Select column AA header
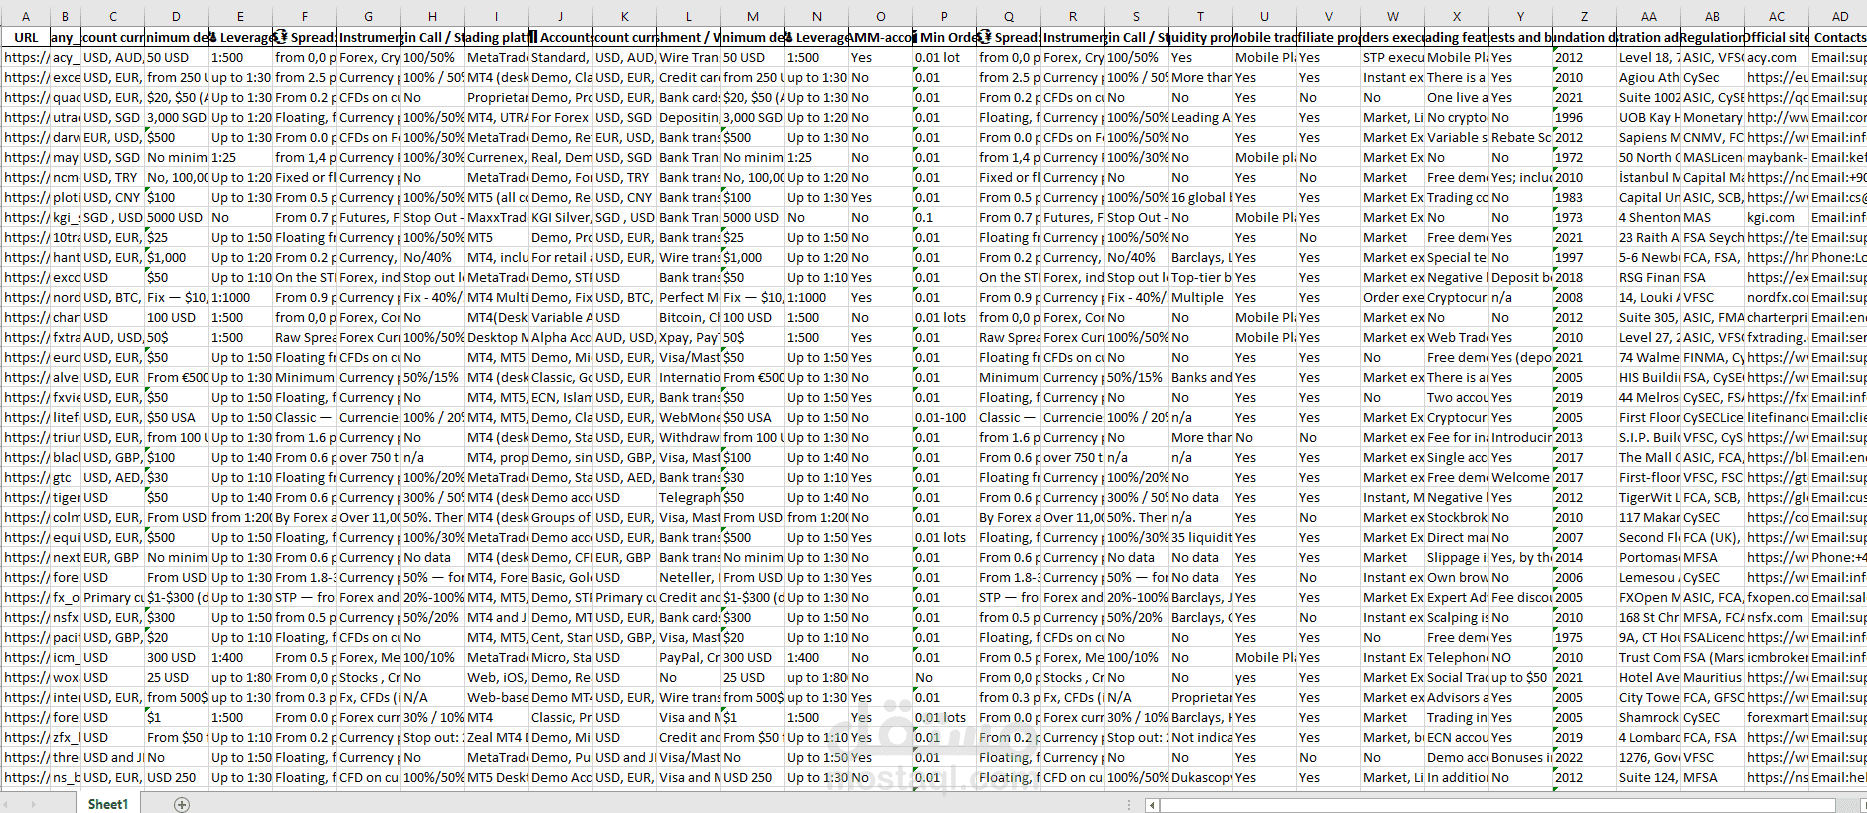The height and width of the screenshot is (813, 1867). click(x=1648, y=16)
